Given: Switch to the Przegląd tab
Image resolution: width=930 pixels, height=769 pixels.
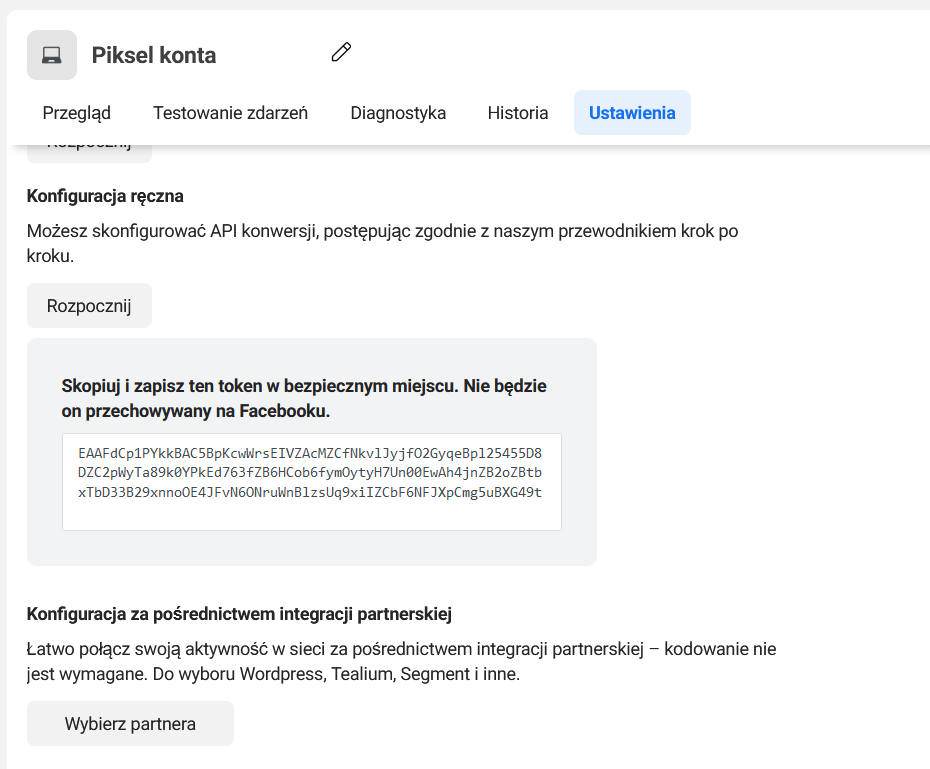Looking at the screenshot, I should tap(76, 113).
